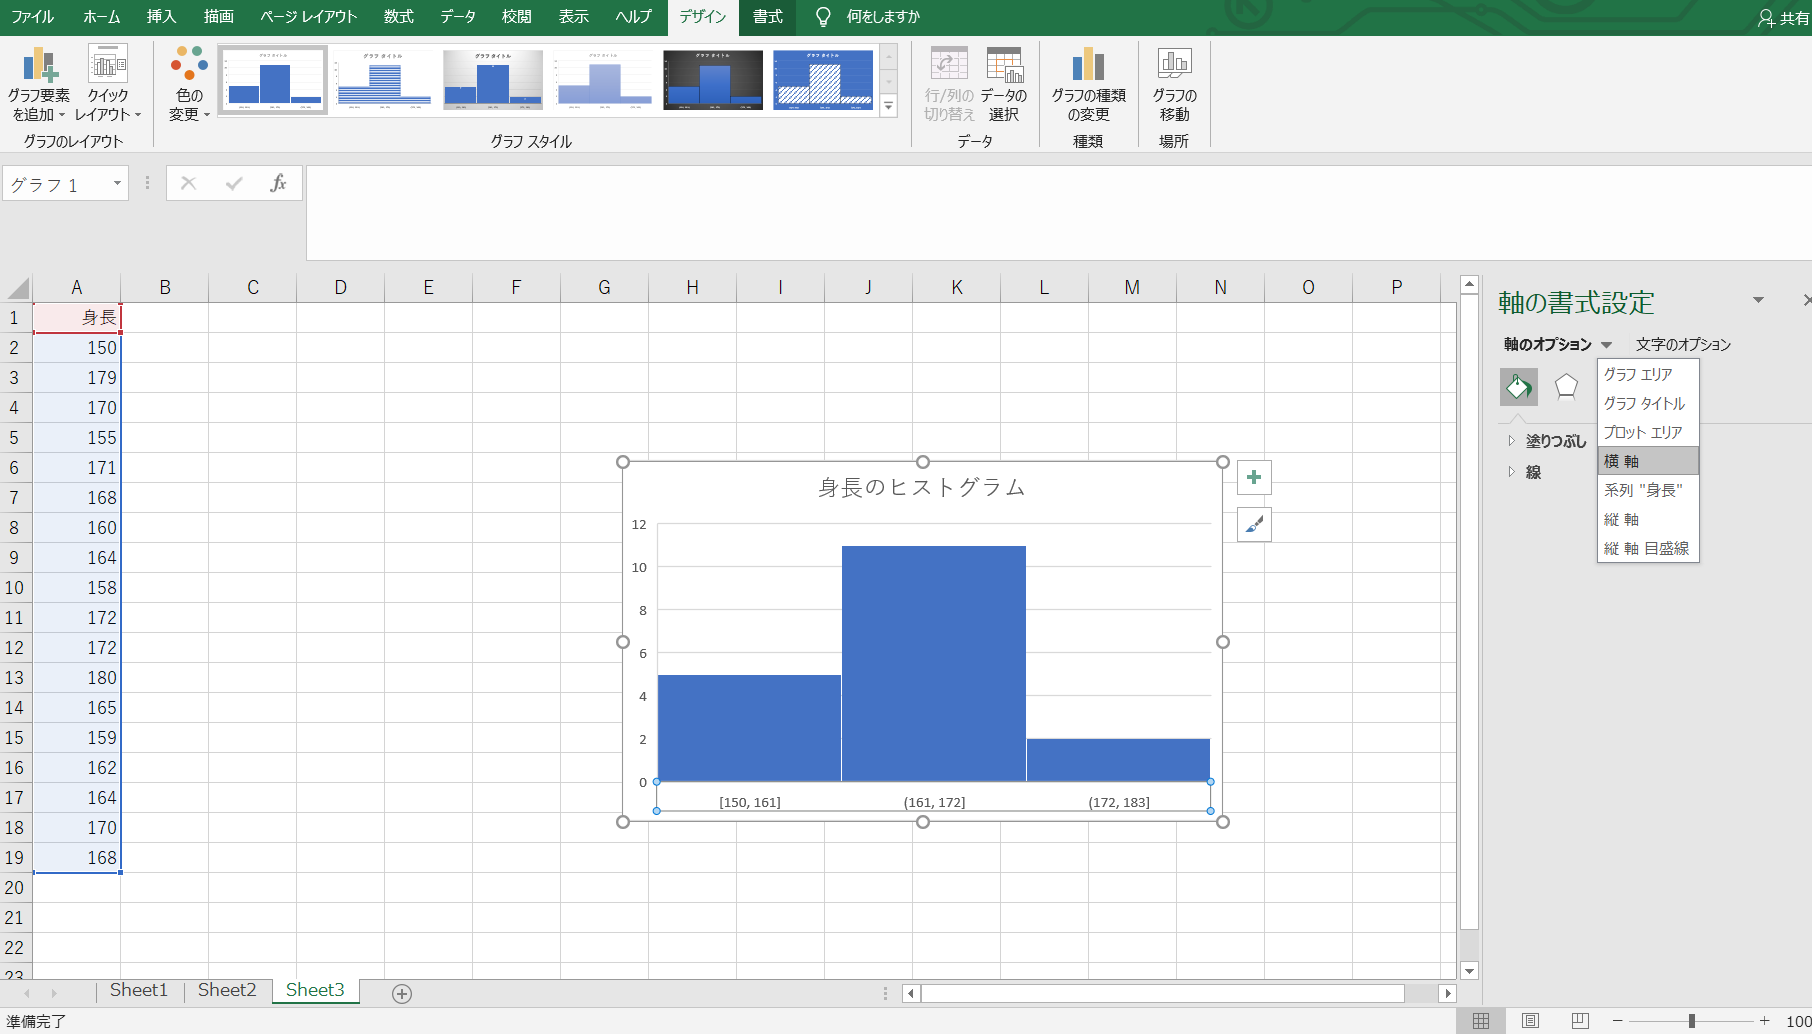Select 縦 軸 目盛線 from dropdown list
The width and height of the screenshot is (1812, 1035).
click(x=1648, y=548)
